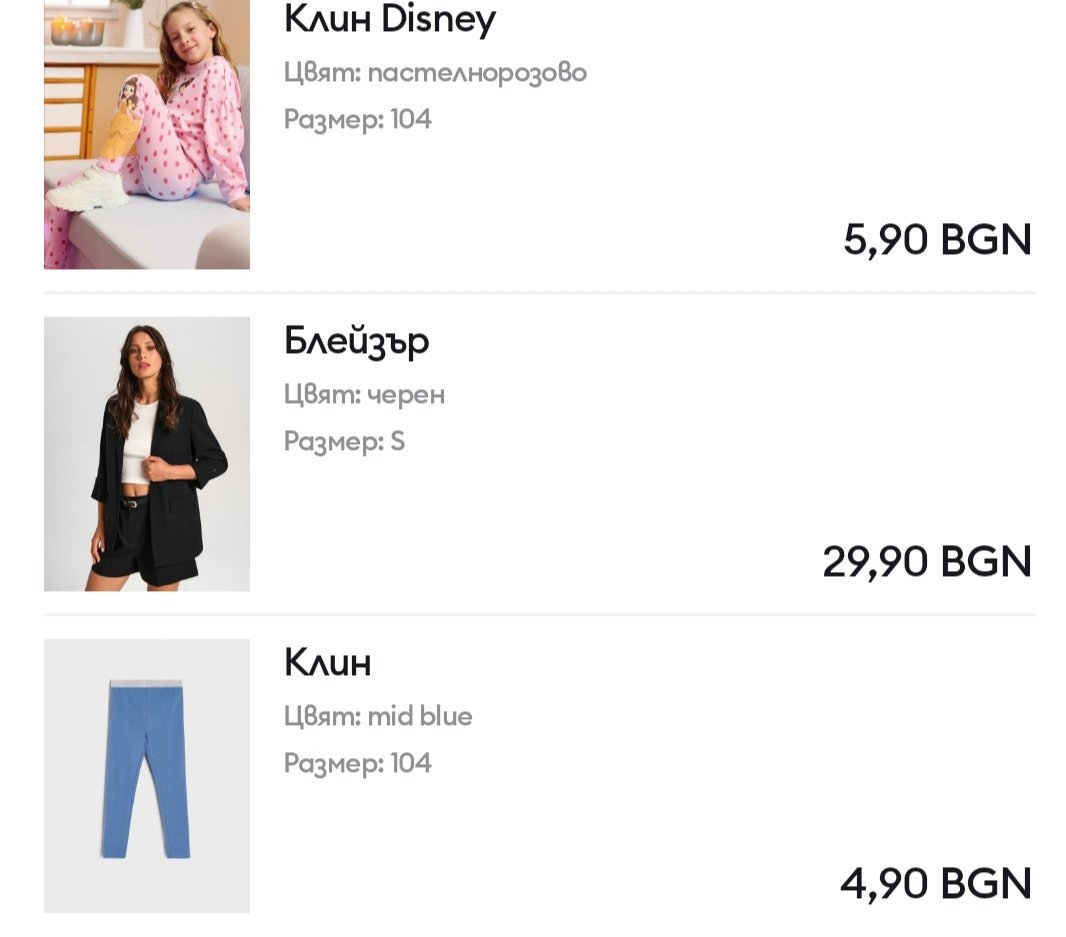The image size is (1066, 937).
Task: Open the pink Disney leggings product photo
Action: pyautogui.click(x=147, y=134)
